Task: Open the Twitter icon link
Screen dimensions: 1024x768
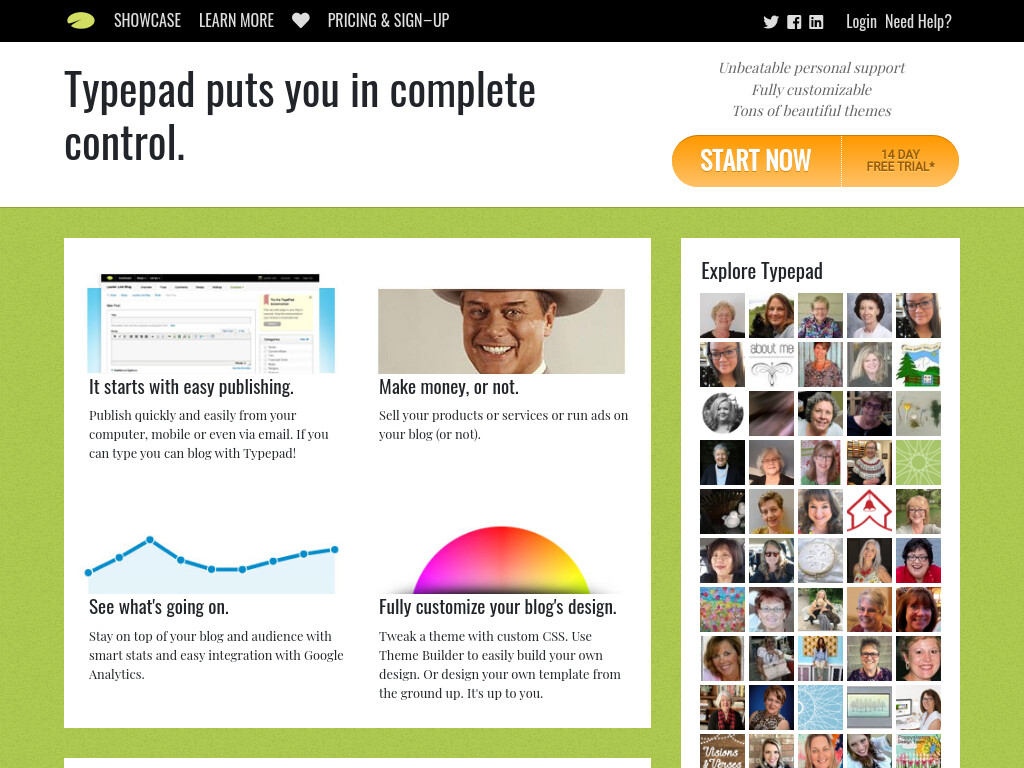Action: [771, 22]
